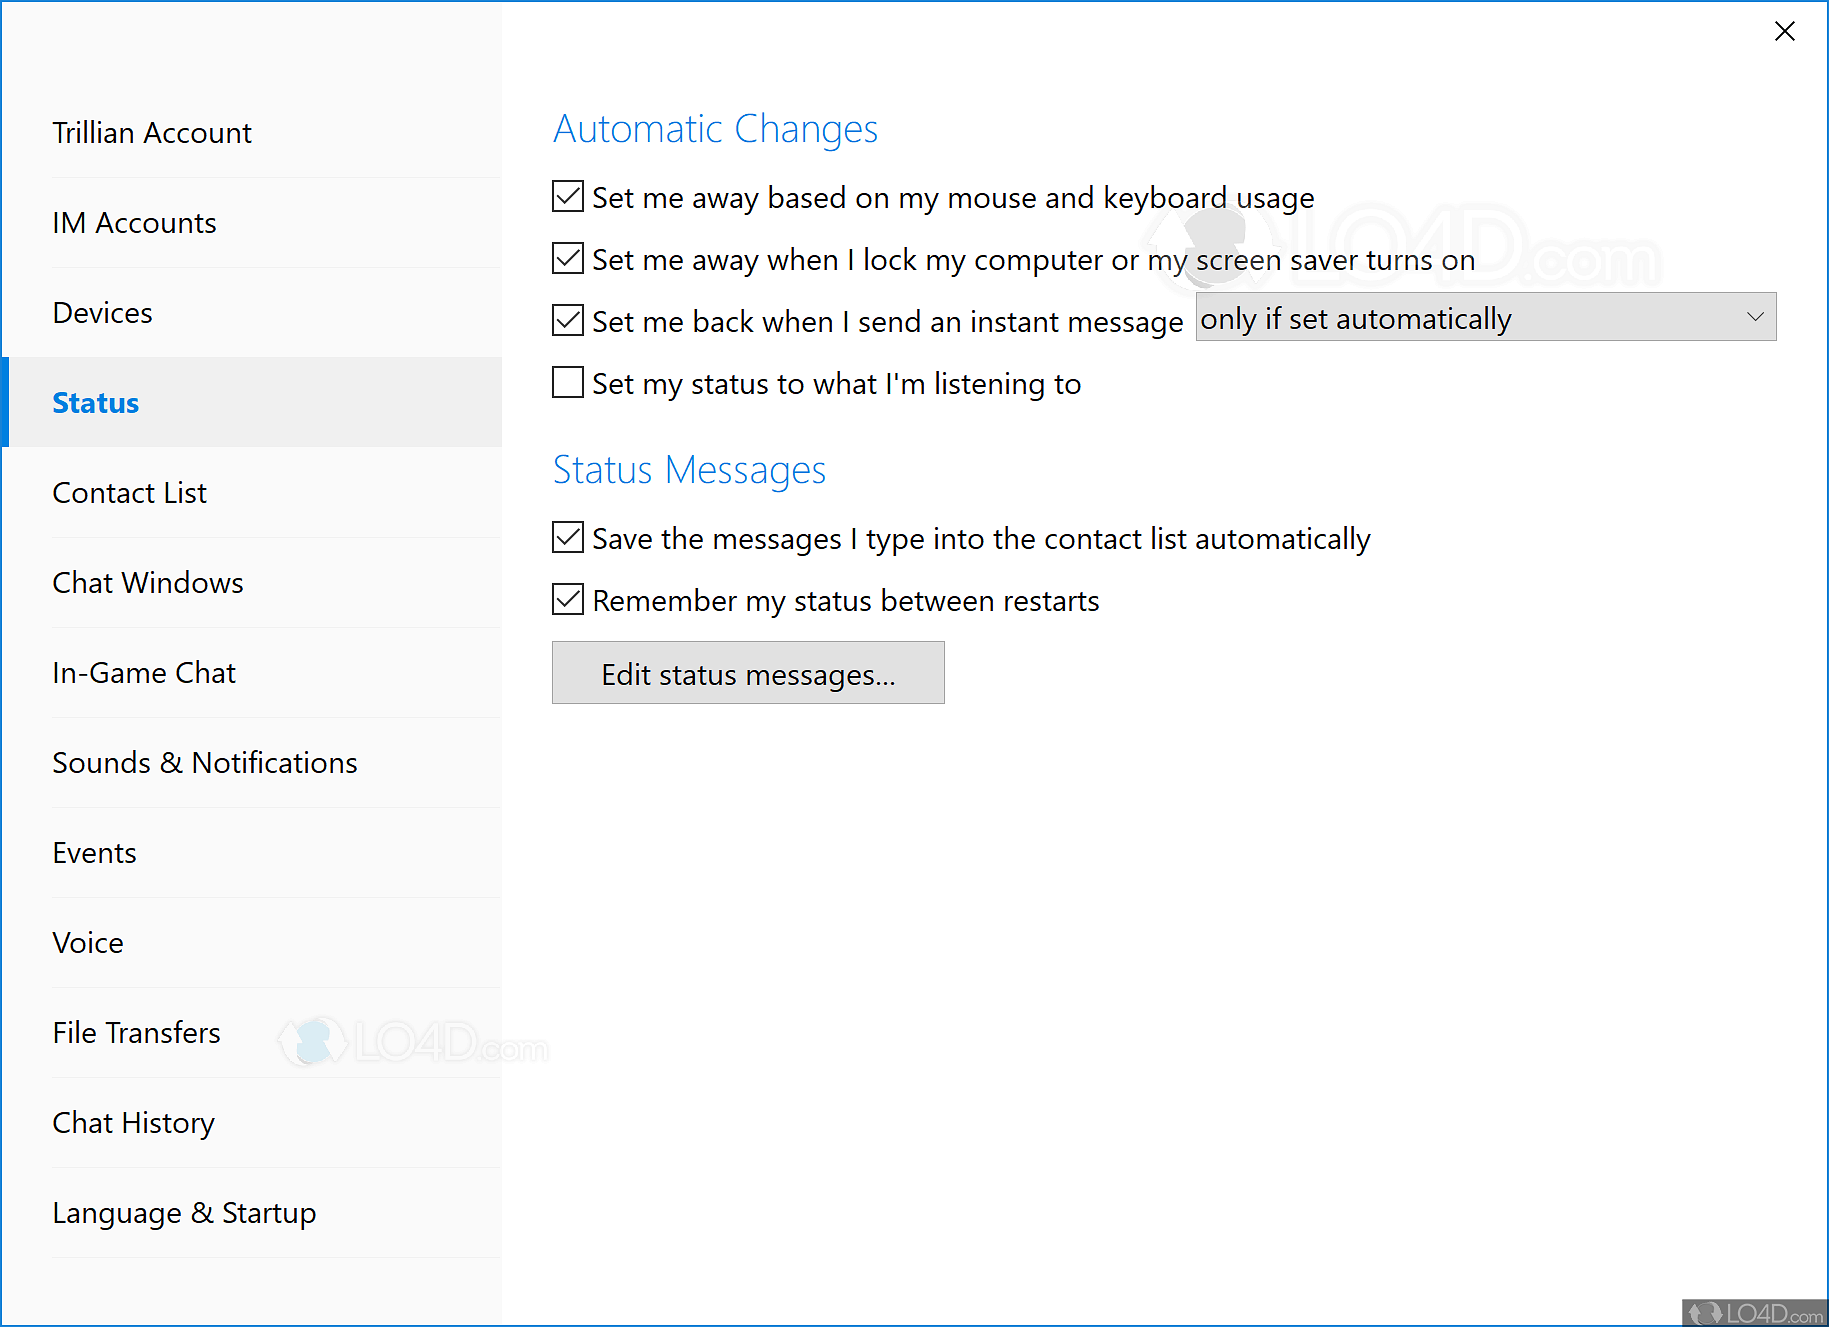The height and width of the screenshot is (1327, 1829).
Task: Go to IM Accounts section
Action: point(252,223)
